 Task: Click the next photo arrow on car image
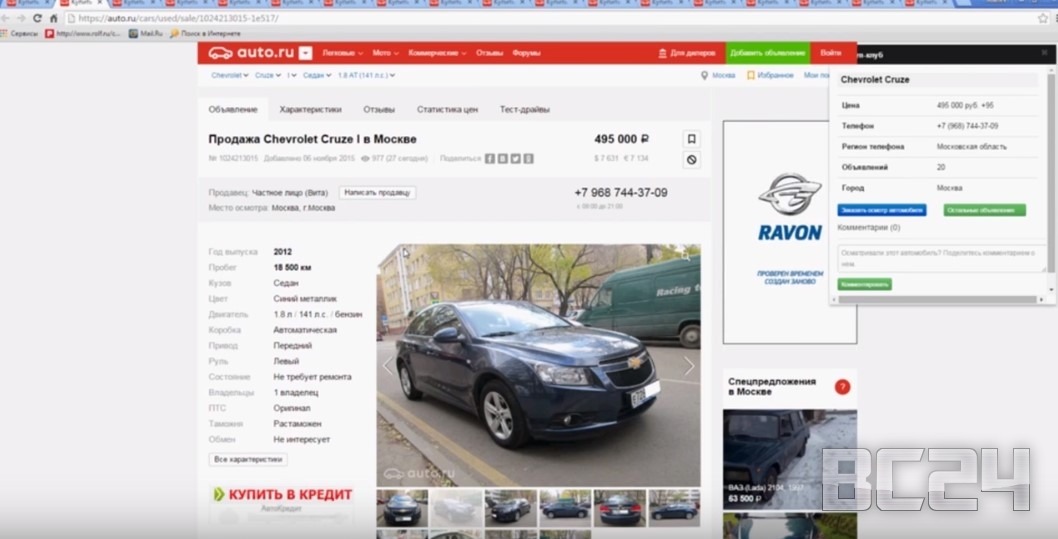pyautogui.click(x=688, y=366)
